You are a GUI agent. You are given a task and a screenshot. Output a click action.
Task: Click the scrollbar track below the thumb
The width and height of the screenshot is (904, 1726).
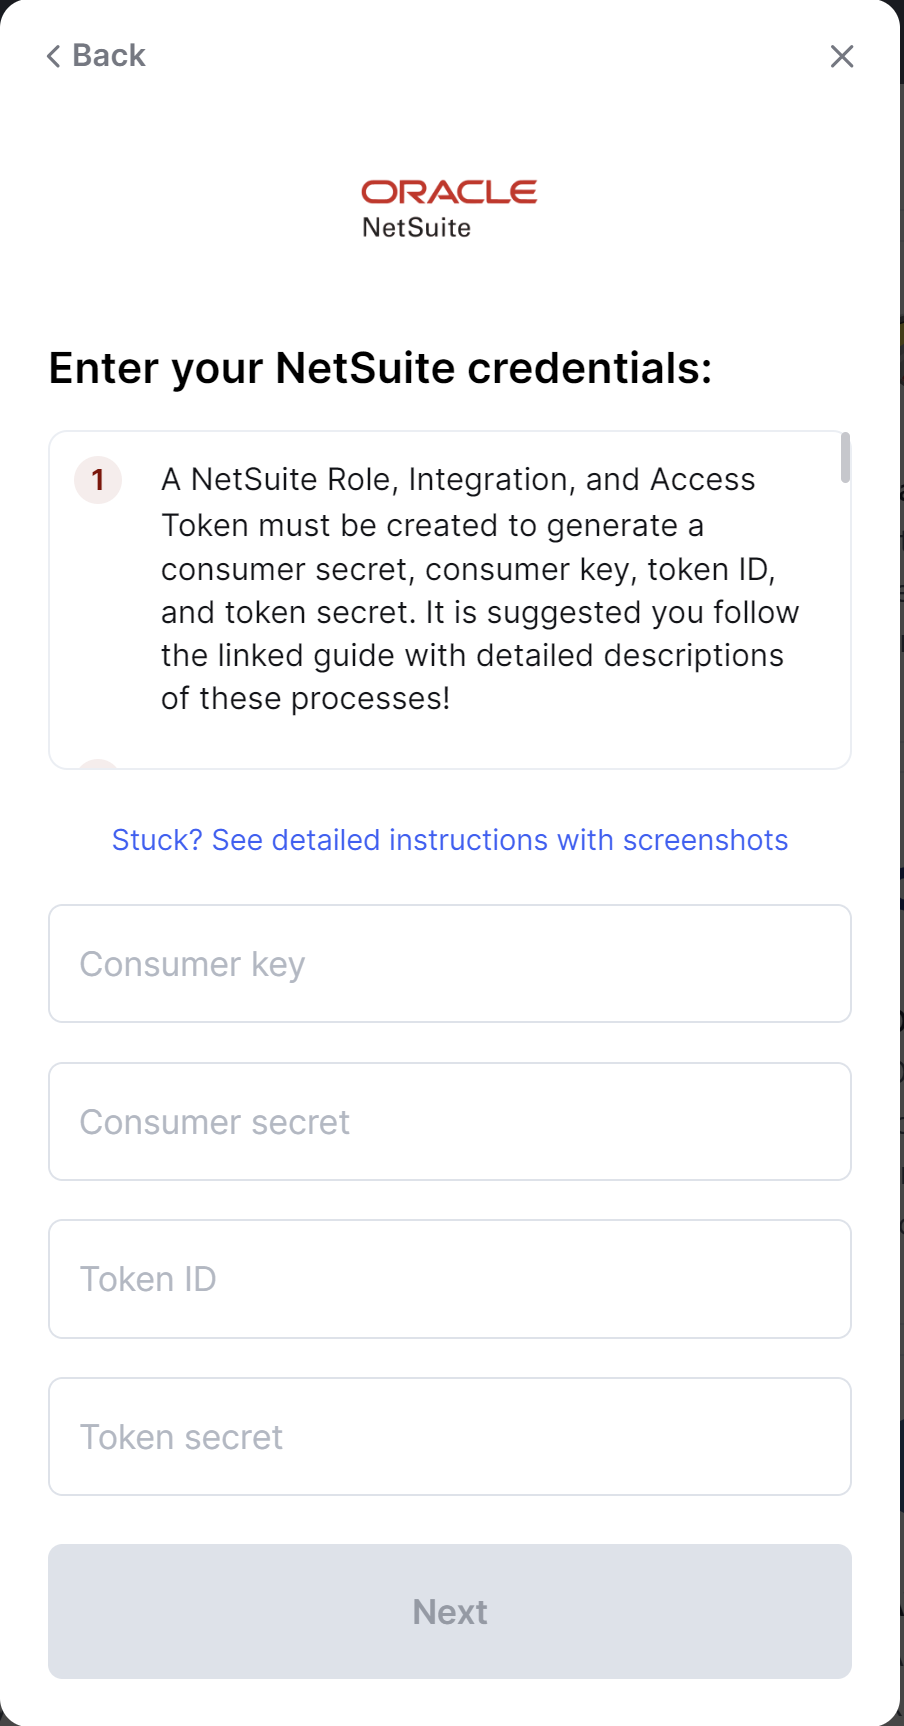(846, 620)
